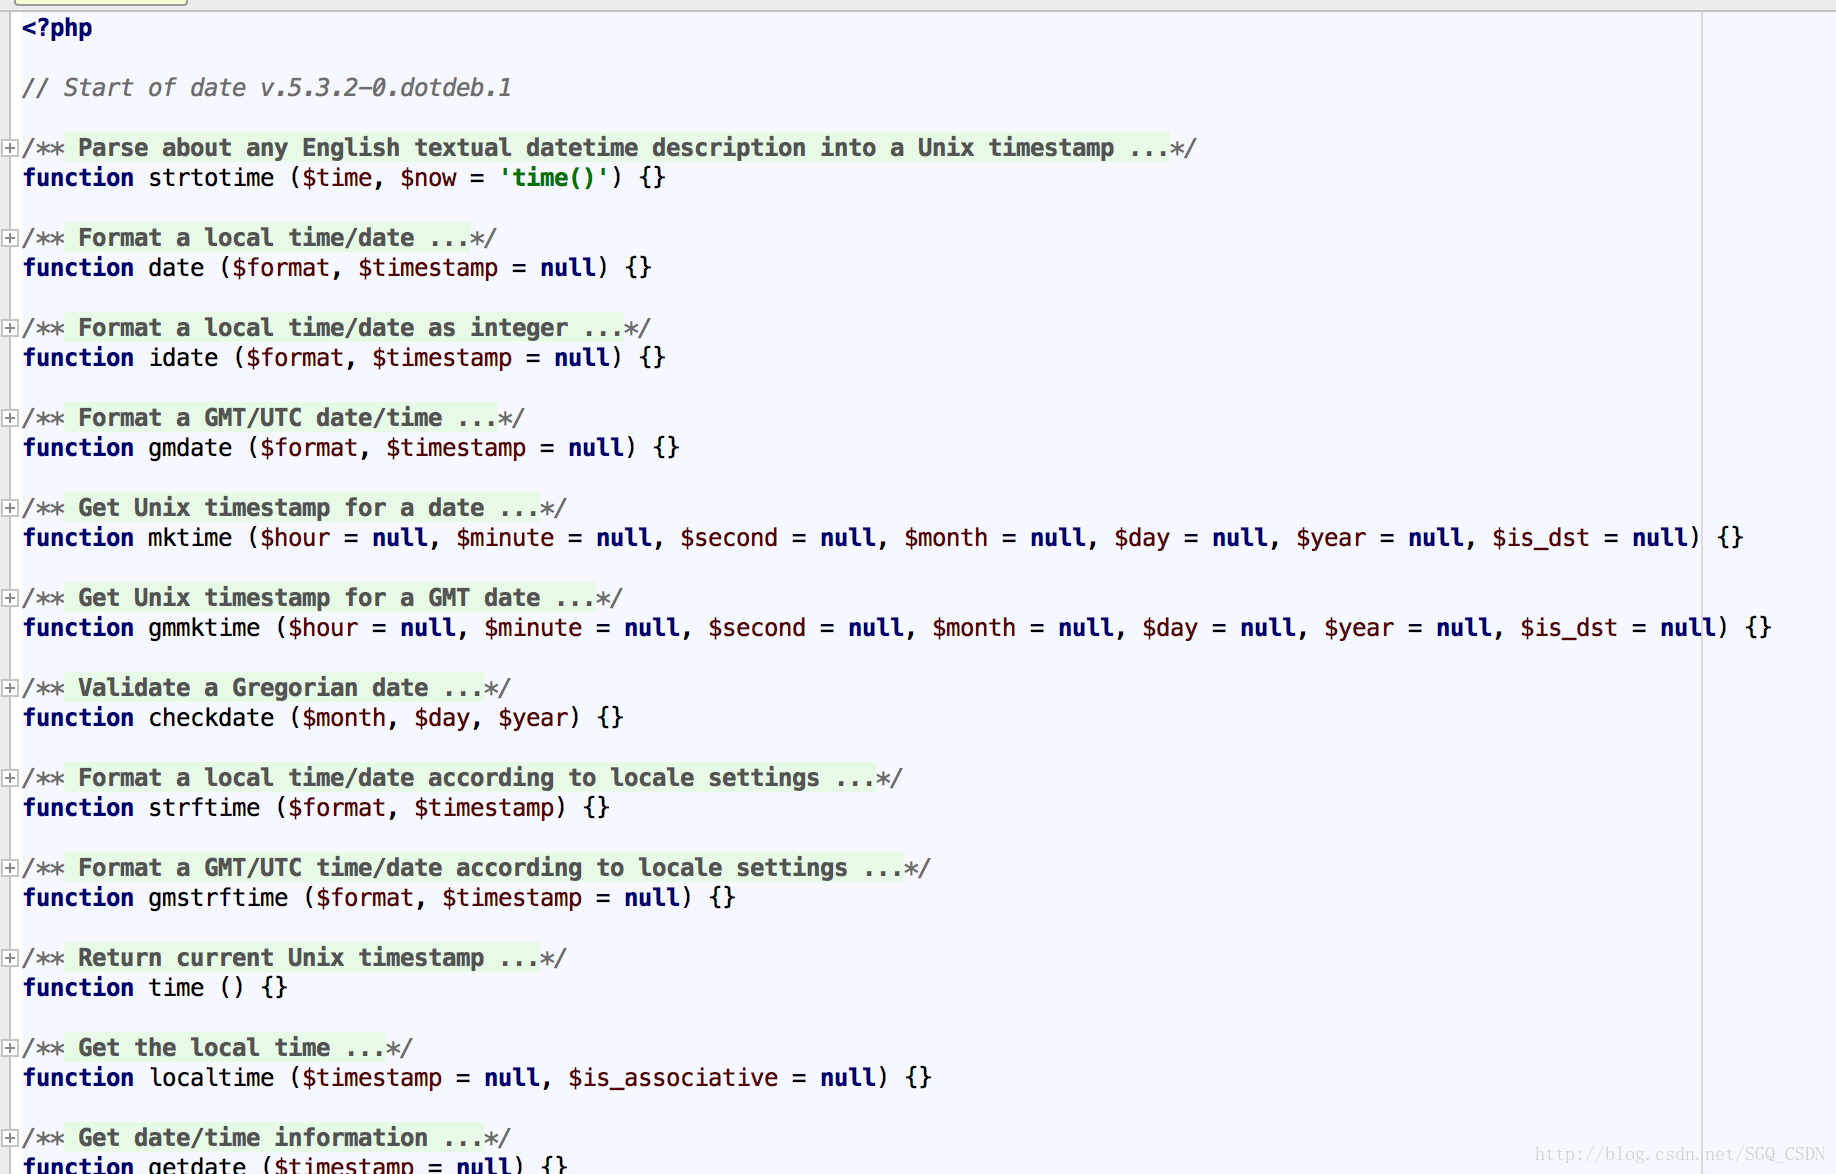This screenshot has height=1174, width=1836.
Task: Click the $year parameter in gmmktime
Action: 1359,628
